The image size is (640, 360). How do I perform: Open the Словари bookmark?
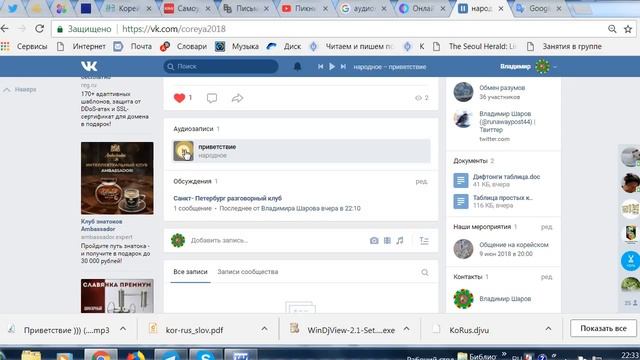point(184,47)
